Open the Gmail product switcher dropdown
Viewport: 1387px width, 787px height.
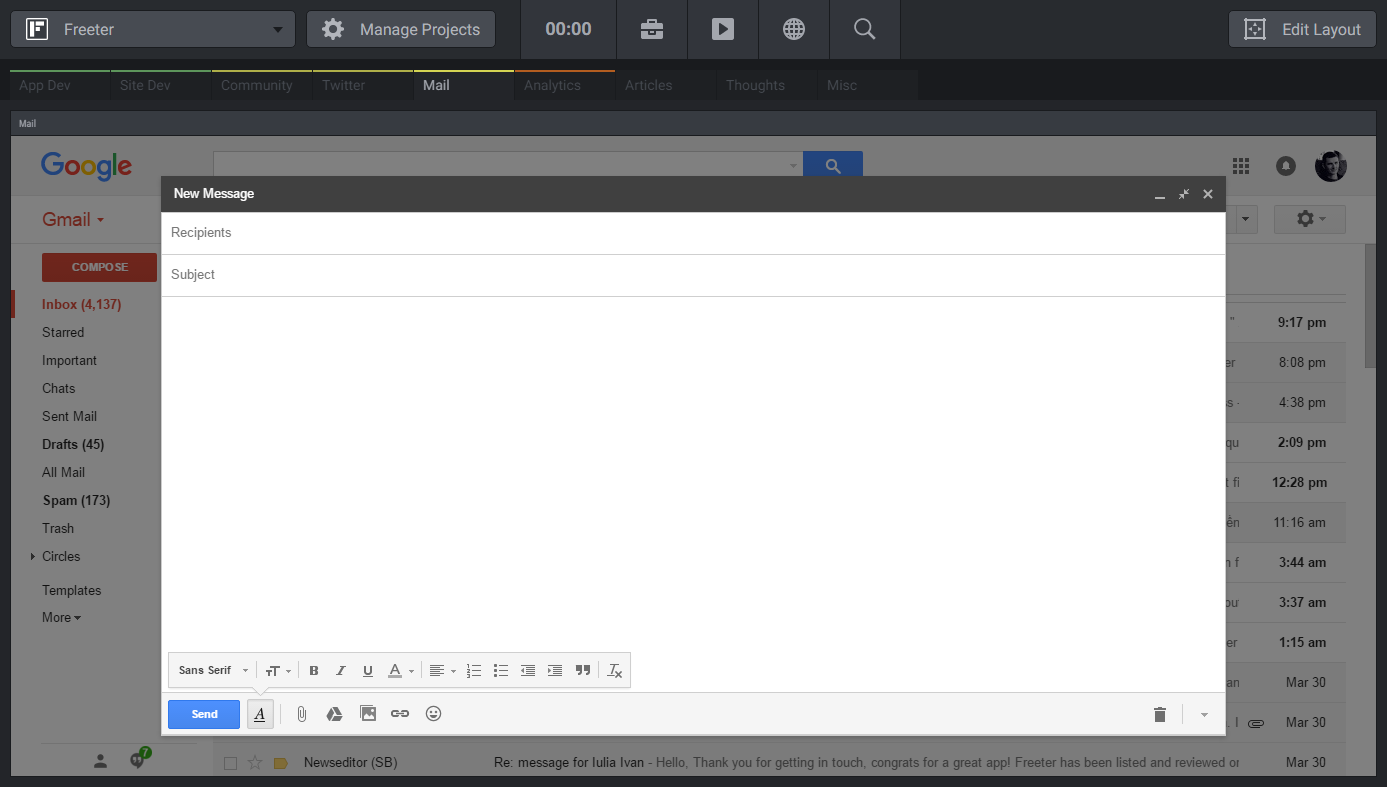tap(74, 220)
